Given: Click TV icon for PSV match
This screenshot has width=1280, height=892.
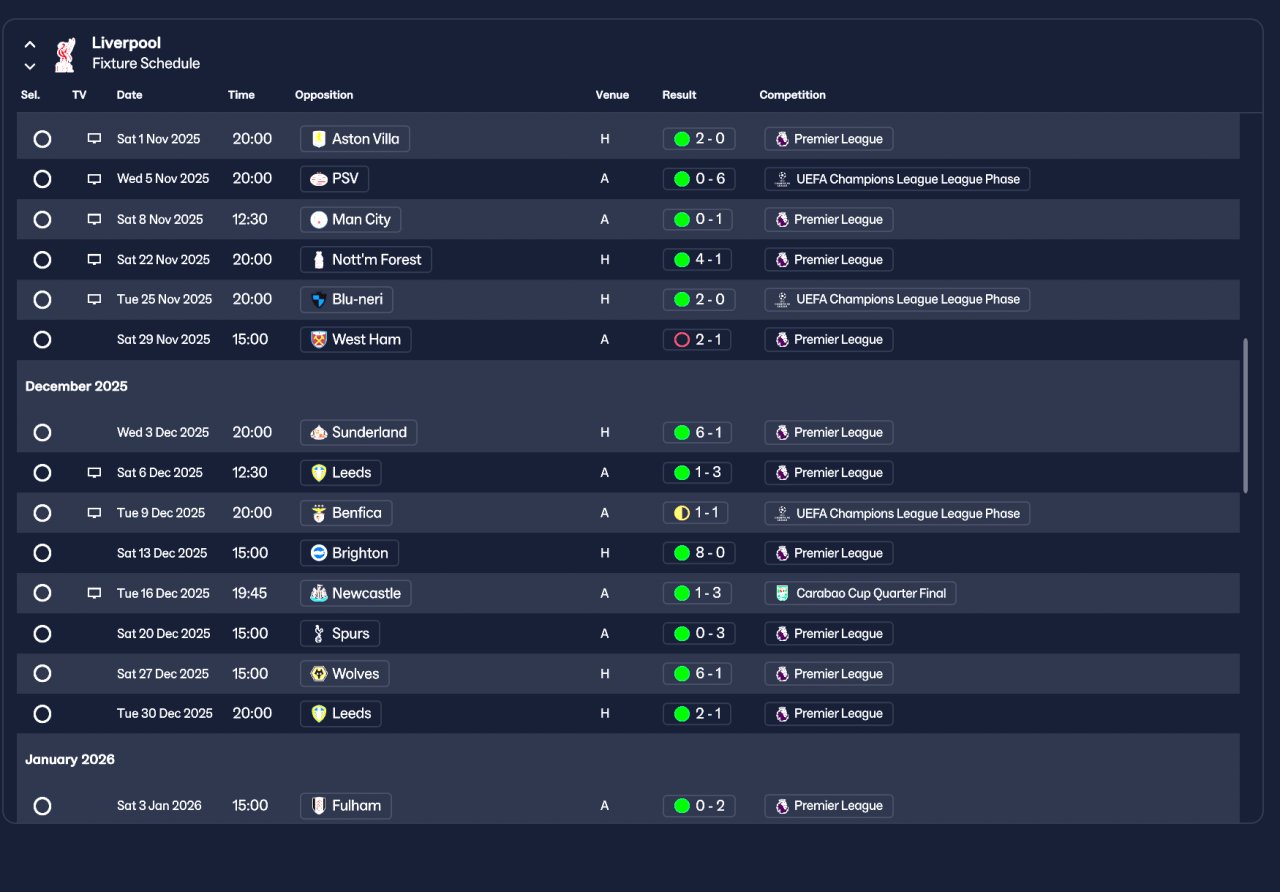Looking at the screenshot, I should point(94,179).
